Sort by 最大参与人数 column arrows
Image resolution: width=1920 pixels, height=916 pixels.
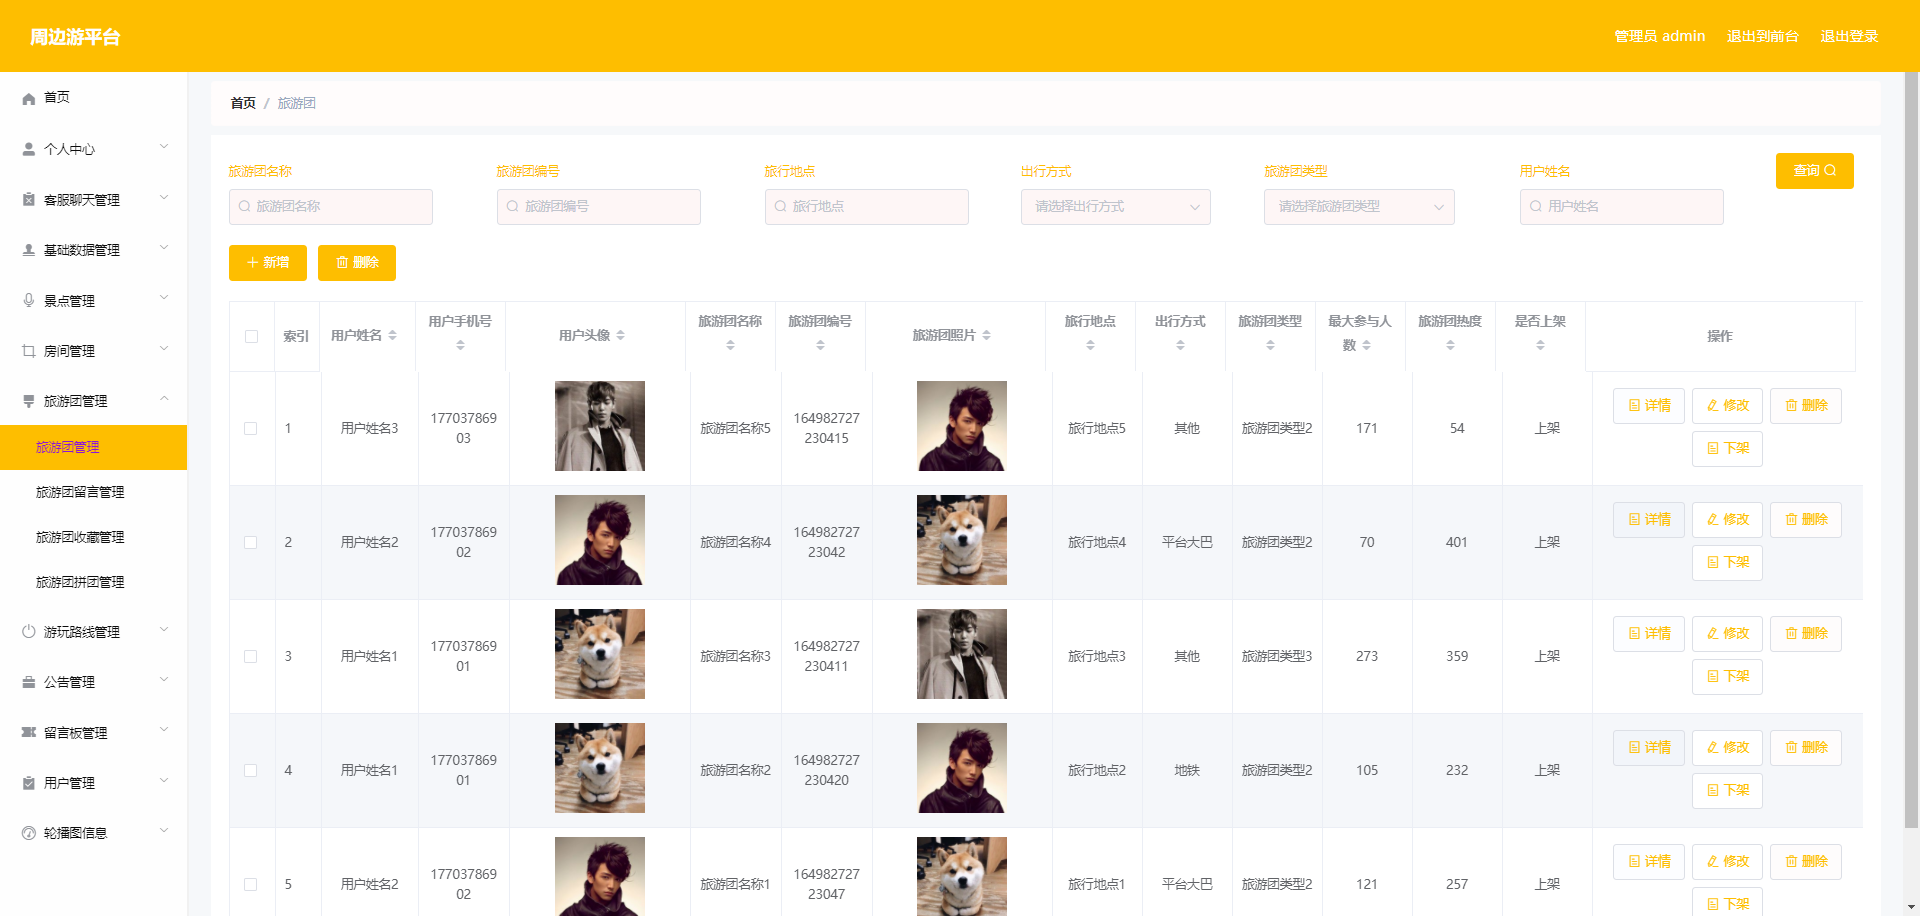(x=1367, y=345)
